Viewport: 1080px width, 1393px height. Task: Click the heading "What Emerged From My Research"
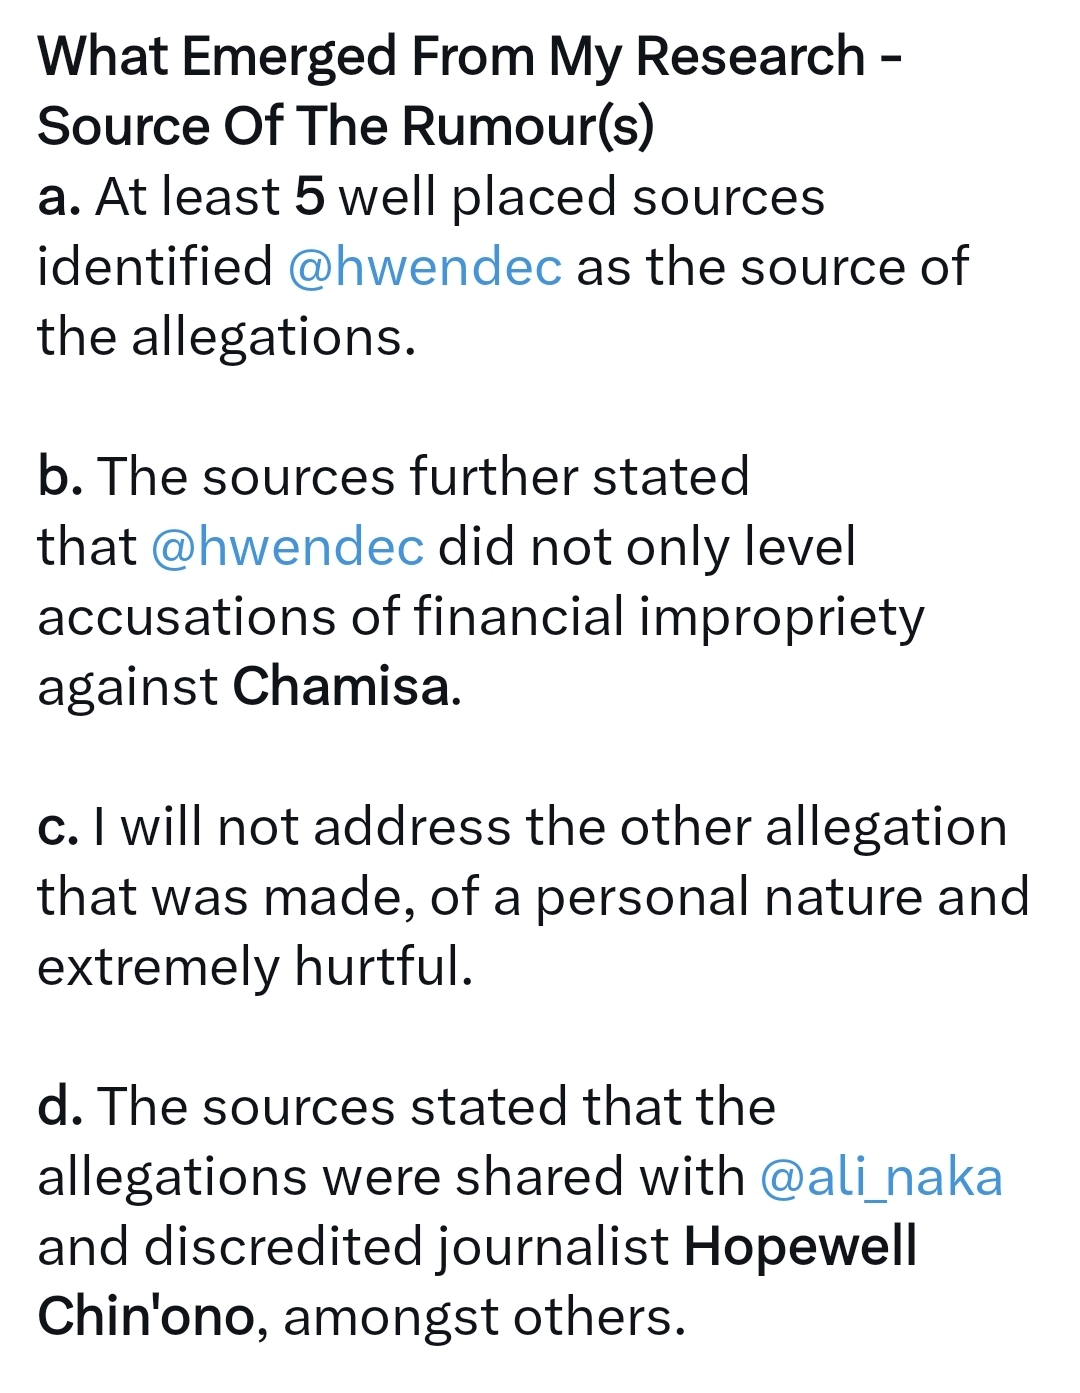pos(452,56)
